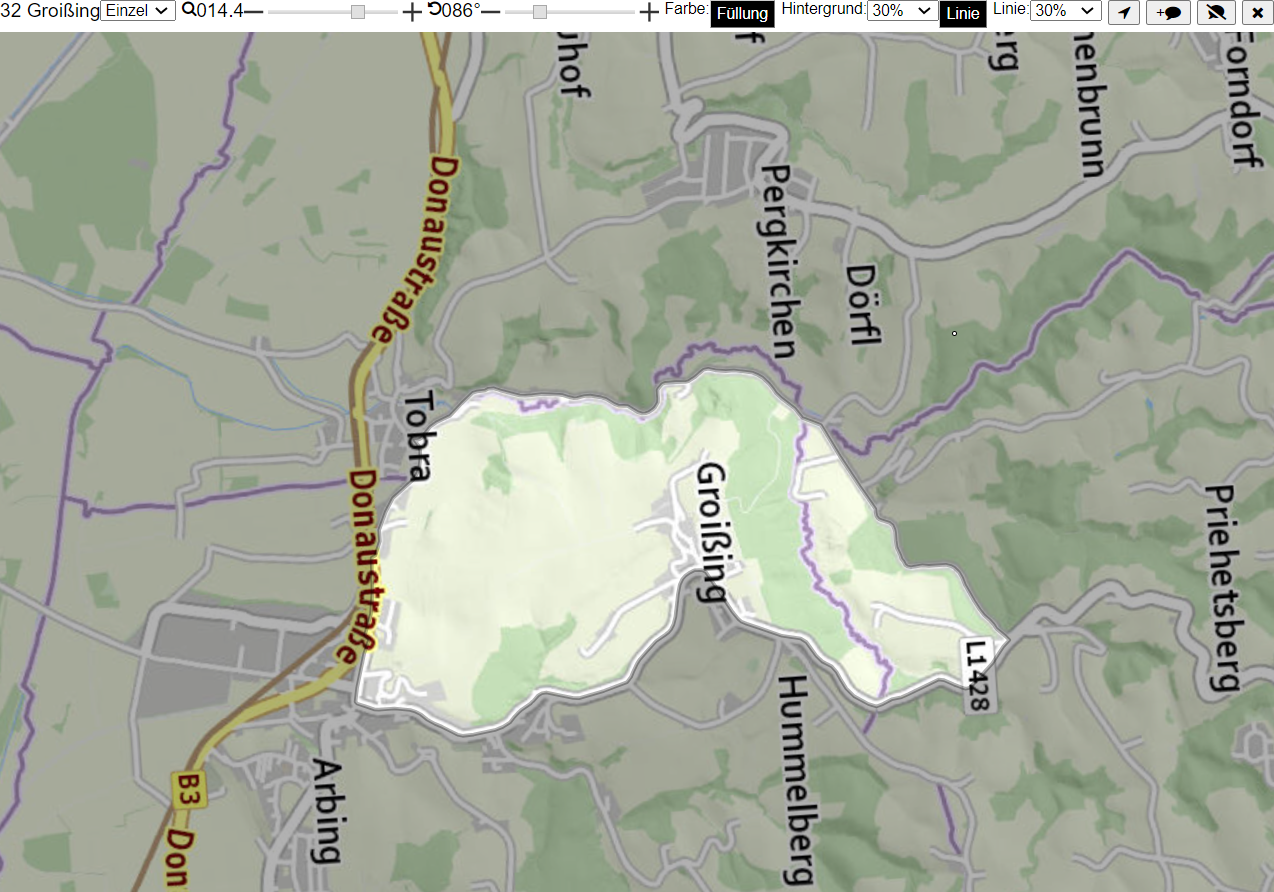Open the Hintergrund opacity dropdown
Screen dimensions: 1274x892
[x=902, y=11]
